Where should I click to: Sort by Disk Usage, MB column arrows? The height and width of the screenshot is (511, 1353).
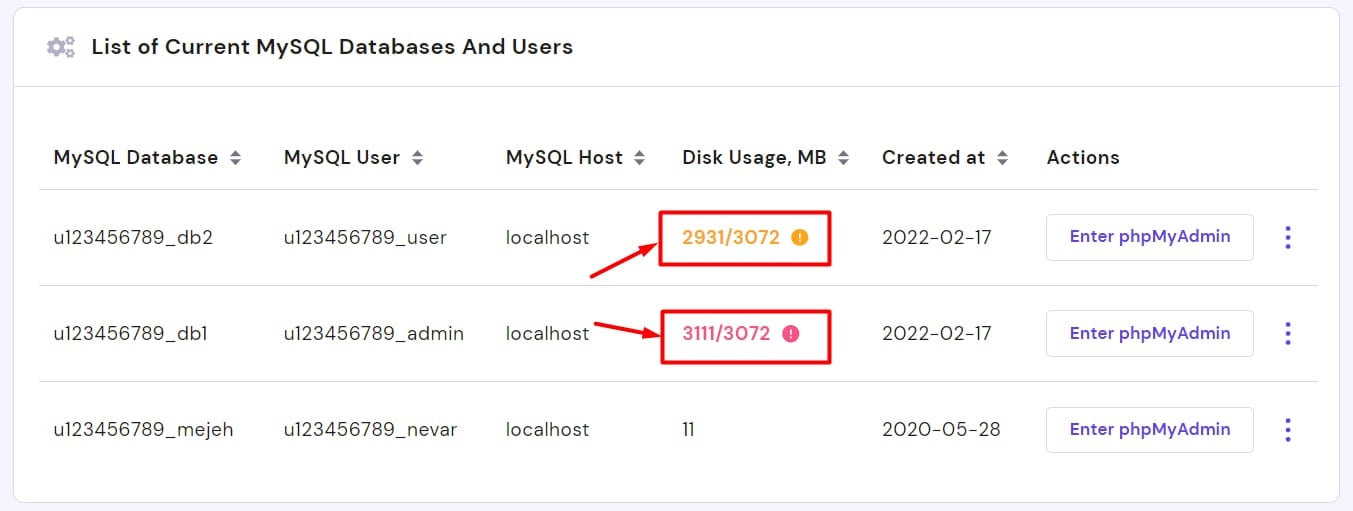[844, 158]
